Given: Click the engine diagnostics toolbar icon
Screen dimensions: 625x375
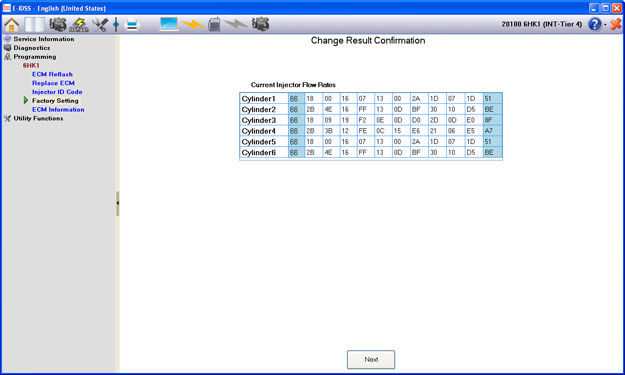Looking at the screenshot, I should click(x=58, y=25).
